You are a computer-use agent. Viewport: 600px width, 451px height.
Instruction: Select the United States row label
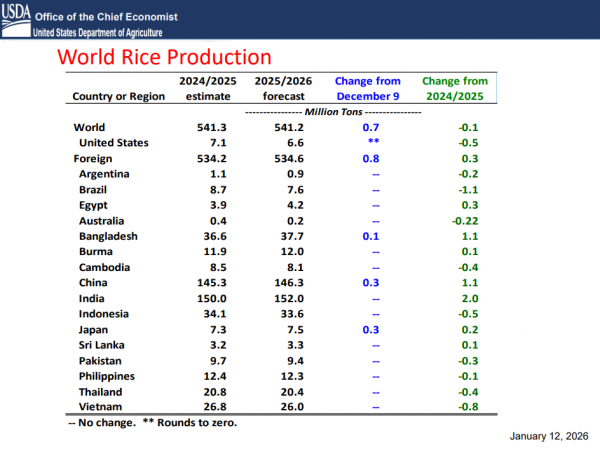point(115,143)
